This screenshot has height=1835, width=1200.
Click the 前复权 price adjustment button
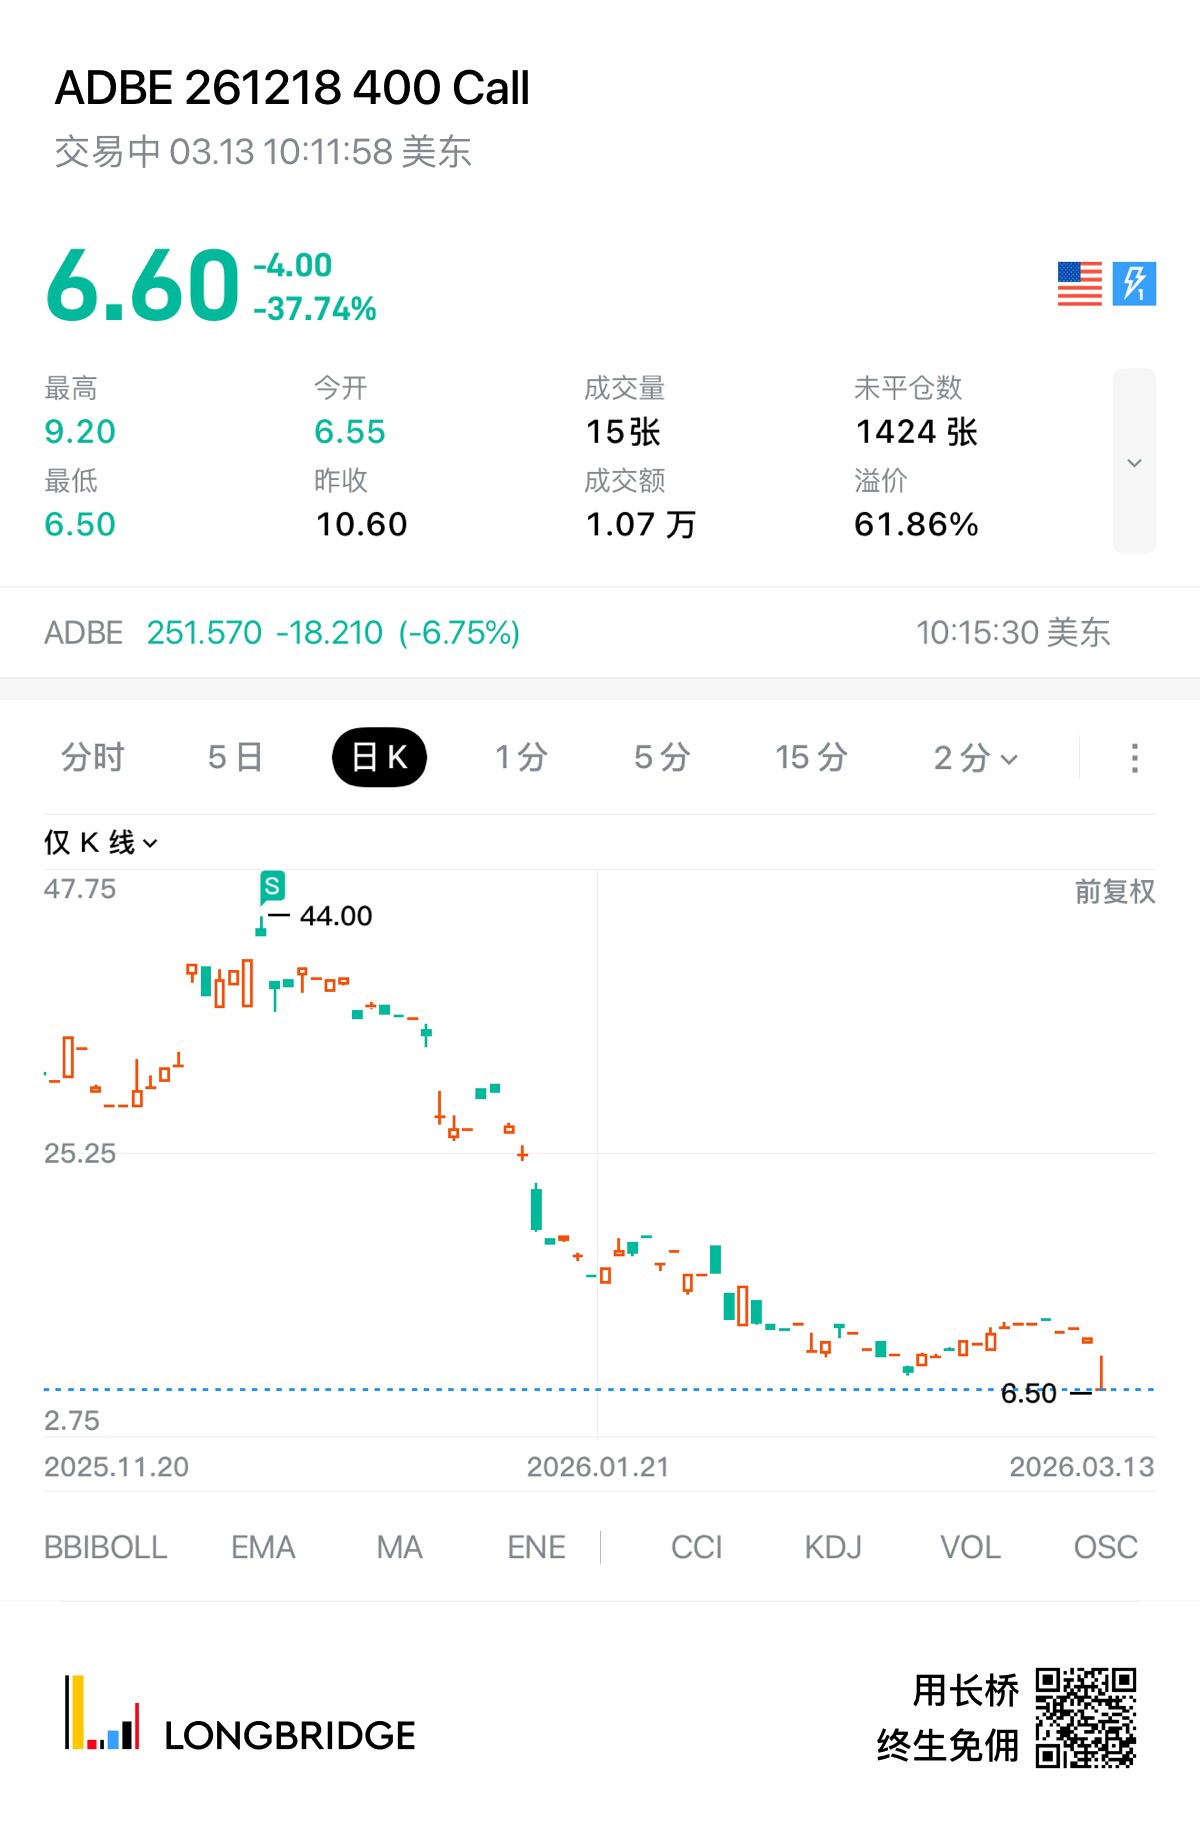point(1114,891)
